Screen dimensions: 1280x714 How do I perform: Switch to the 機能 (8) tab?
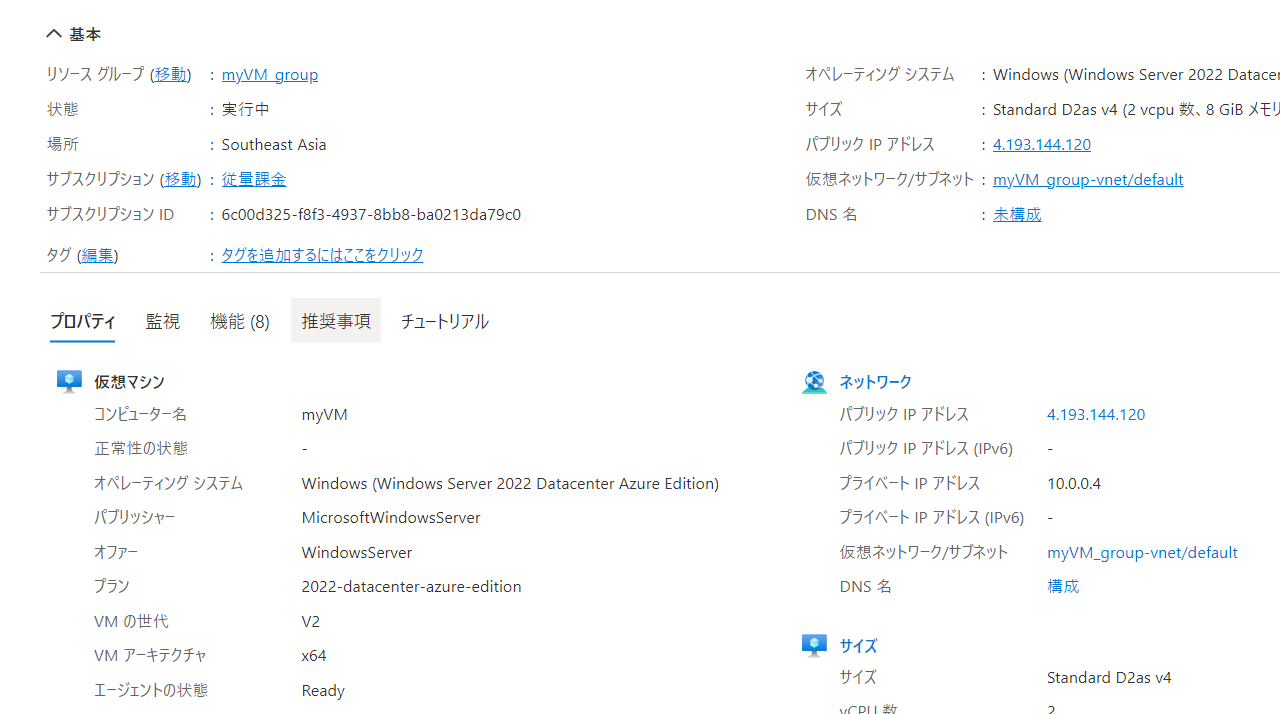point(240,321)
